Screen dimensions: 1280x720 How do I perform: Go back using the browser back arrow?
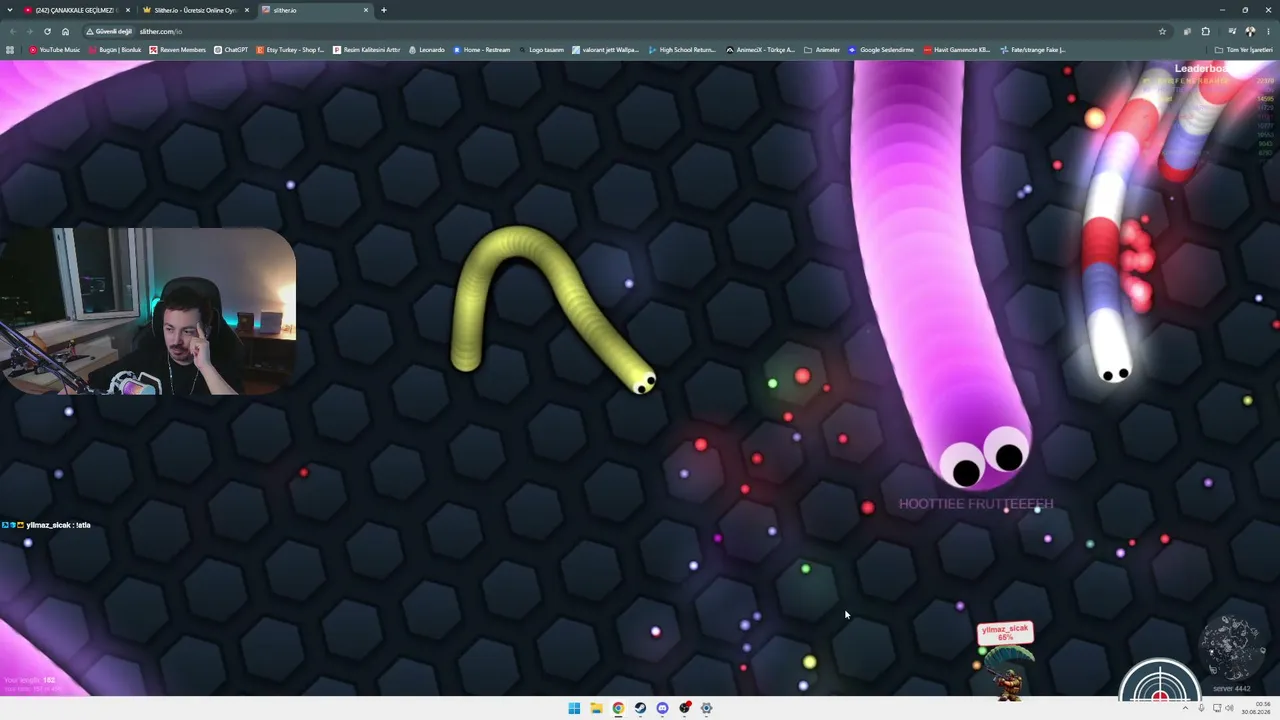pyautogui.click(x=11, y=31)
